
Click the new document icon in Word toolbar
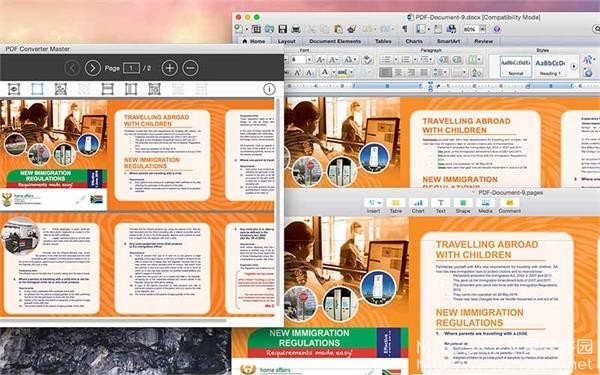(239, 29)
